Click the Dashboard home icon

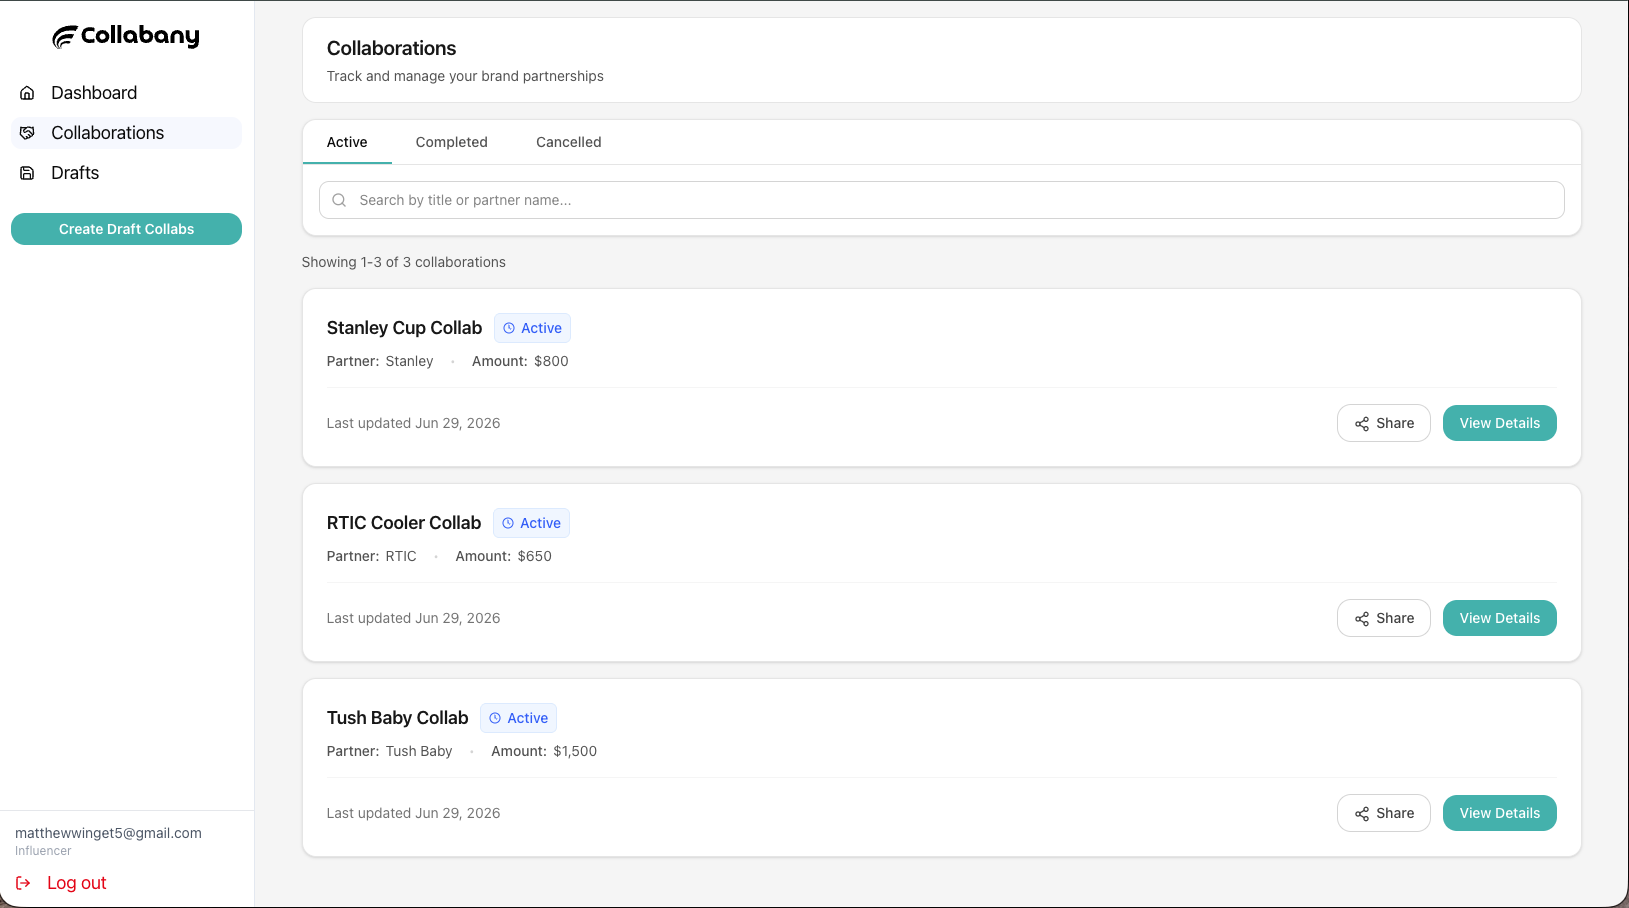(x=28, y=93)
